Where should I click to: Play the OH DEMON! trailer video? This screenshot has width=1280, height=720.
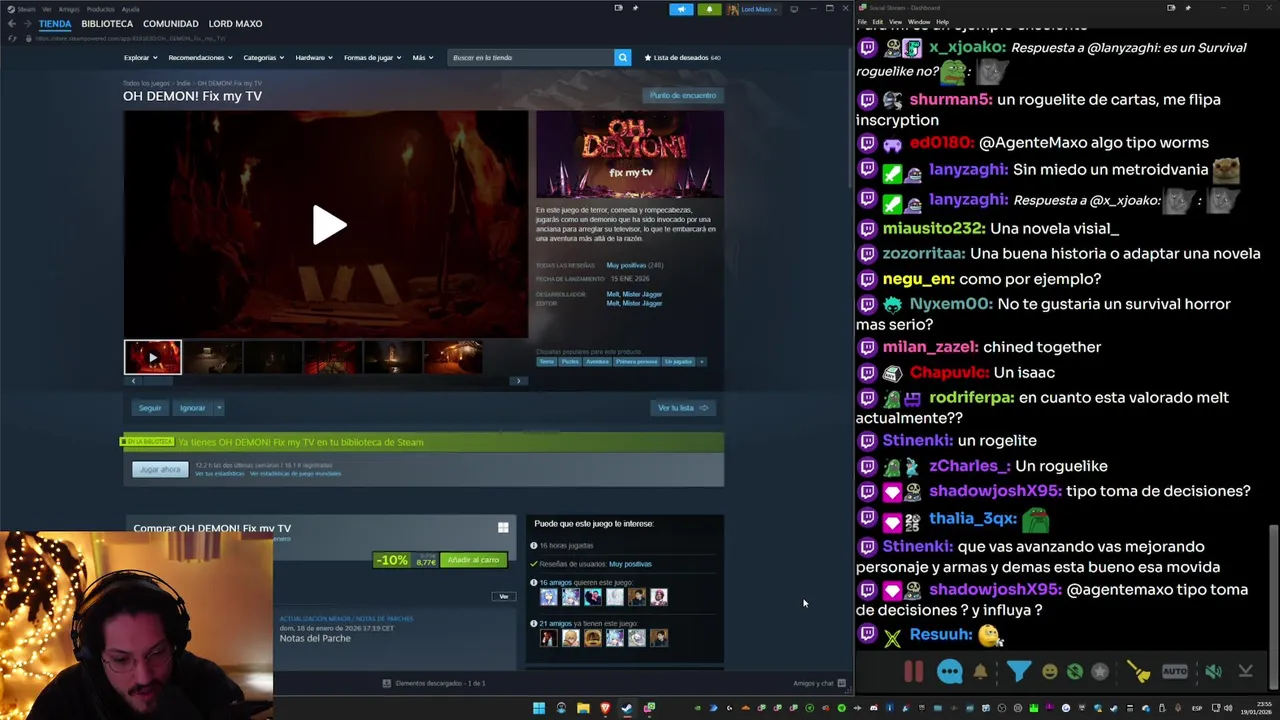coord(329,225)
